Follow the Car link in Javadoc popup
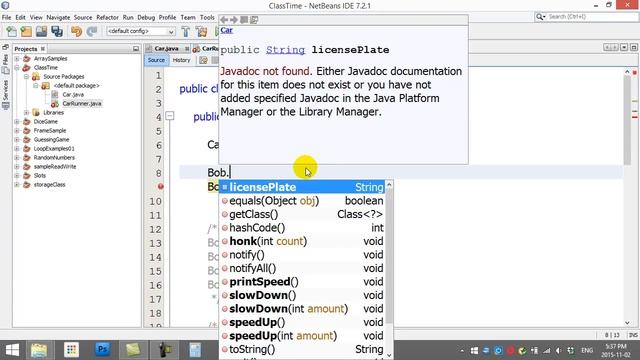Image resolution: width=640 pixels, height=360 pixels. (x=227, y=30)
